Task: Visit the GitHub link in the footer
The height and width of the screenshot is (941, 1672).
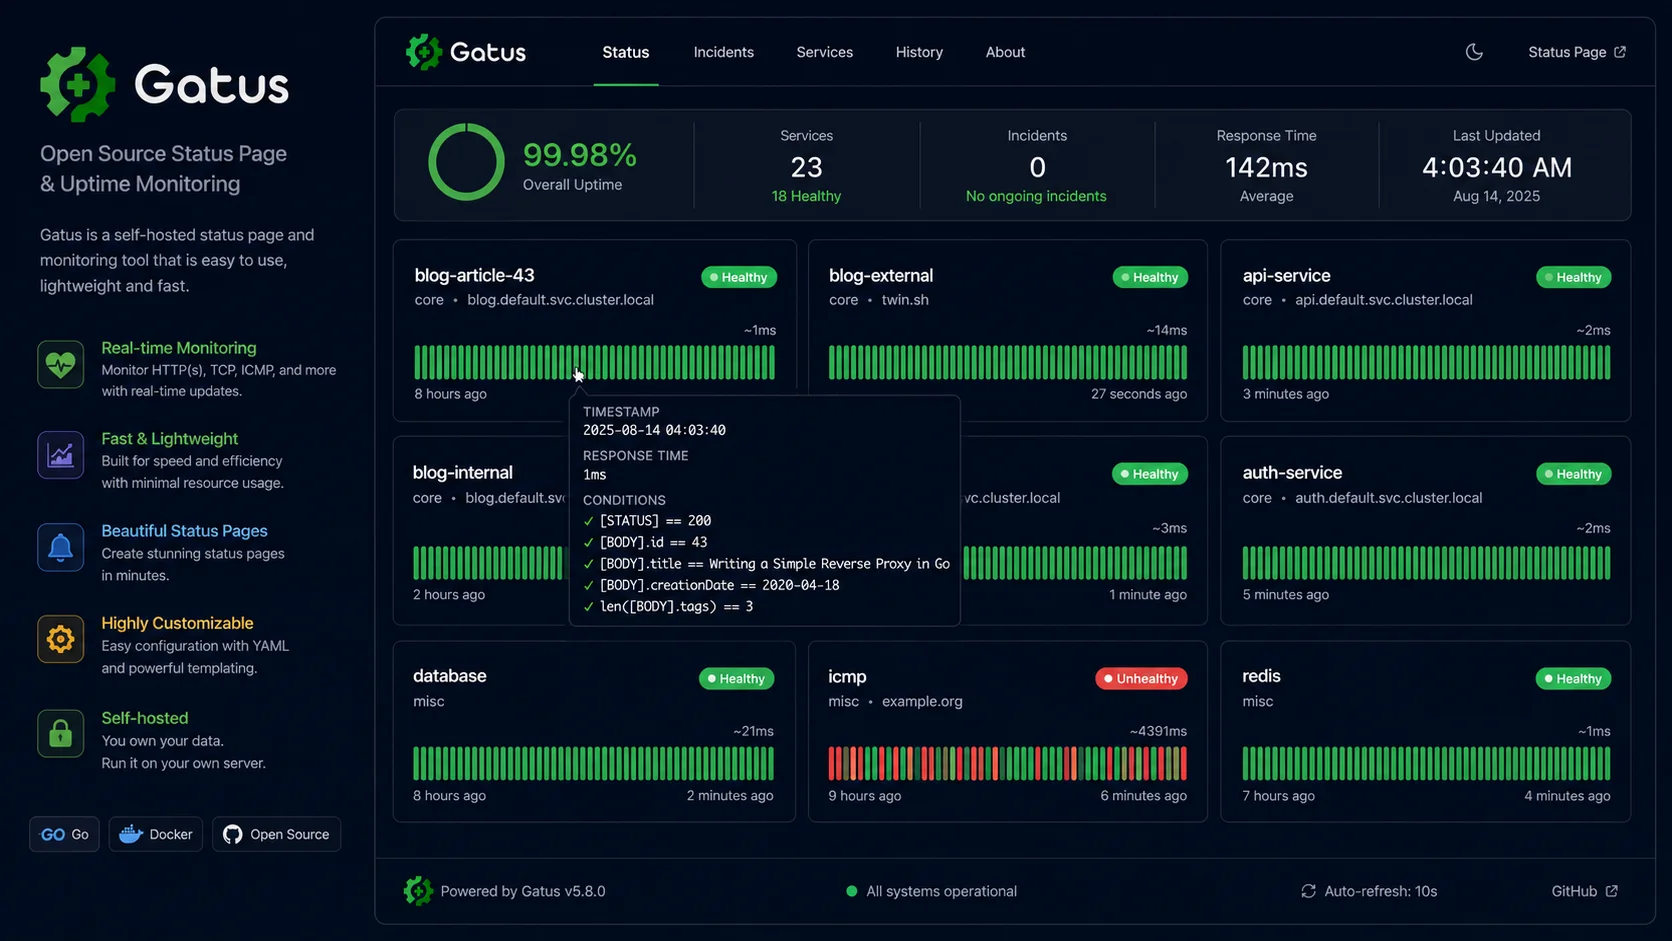Action: tap(1585, 891)
